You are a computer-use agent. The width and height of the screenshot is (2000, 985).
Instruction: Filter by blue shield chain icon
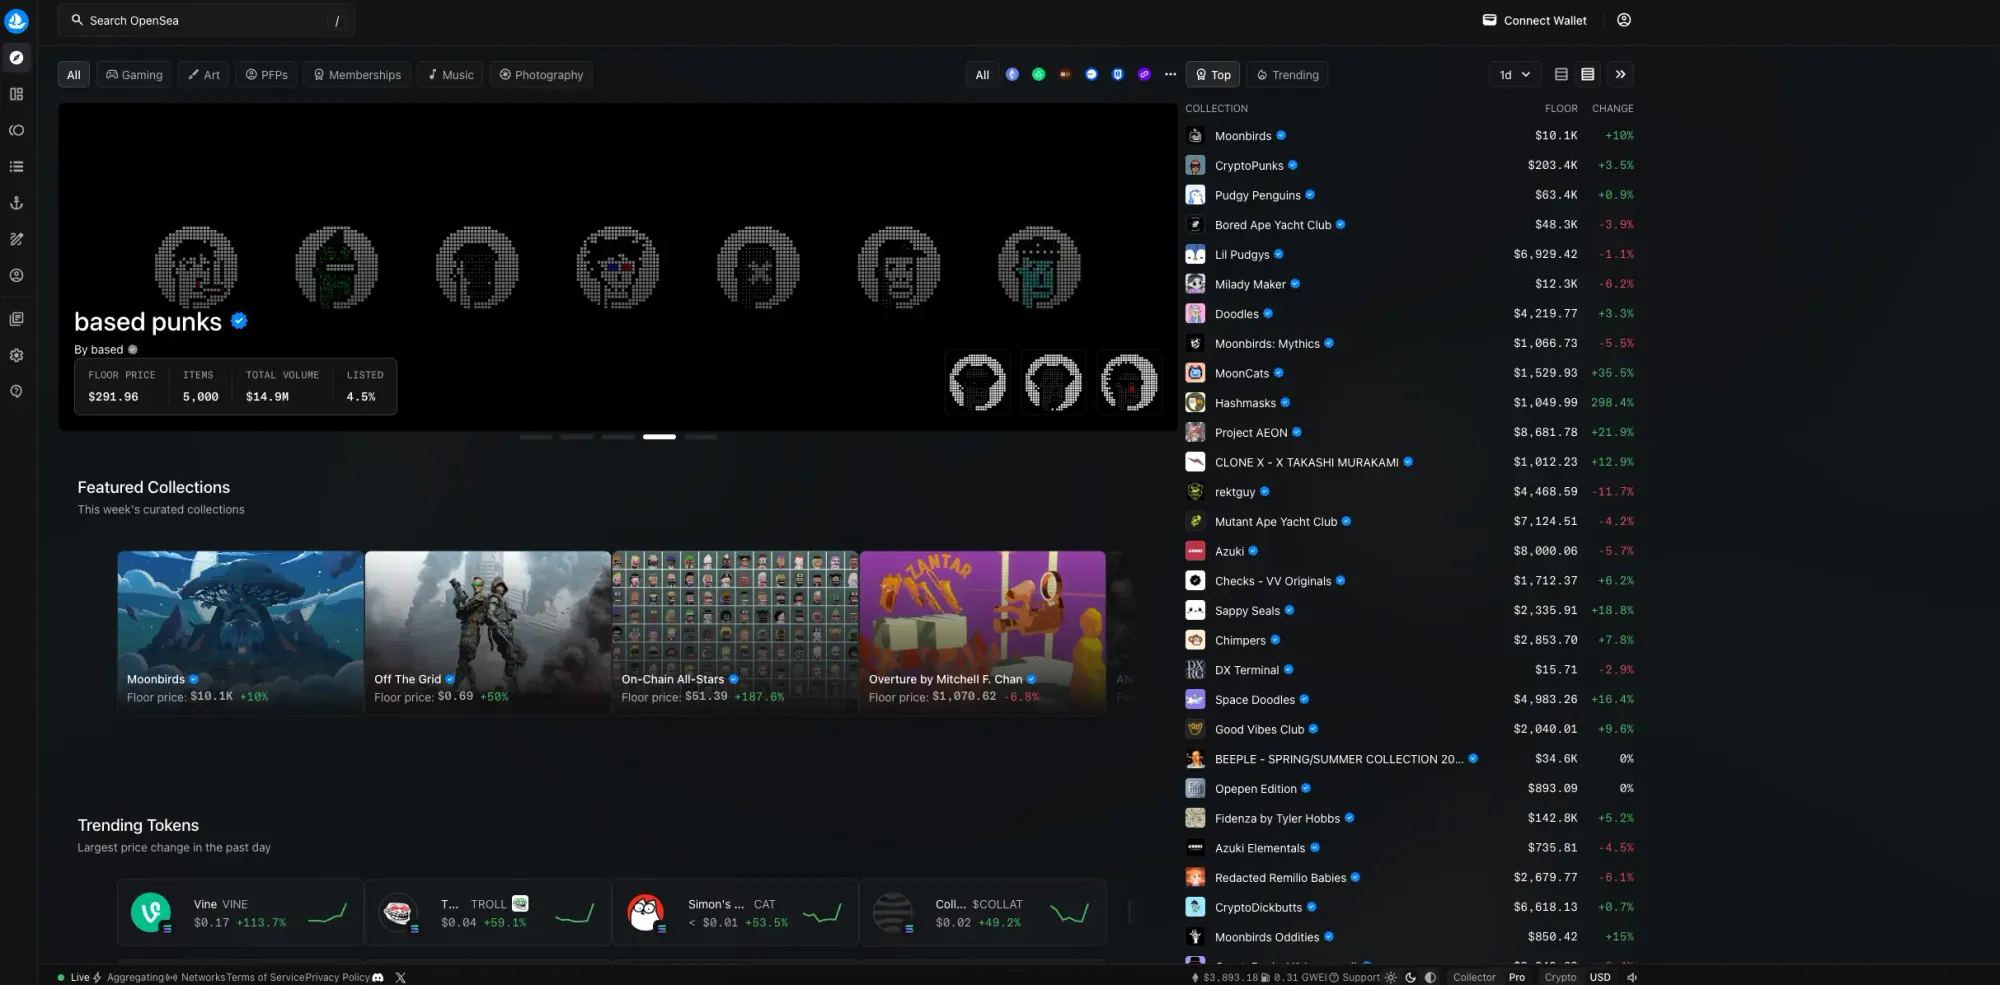coord(1118,75)
